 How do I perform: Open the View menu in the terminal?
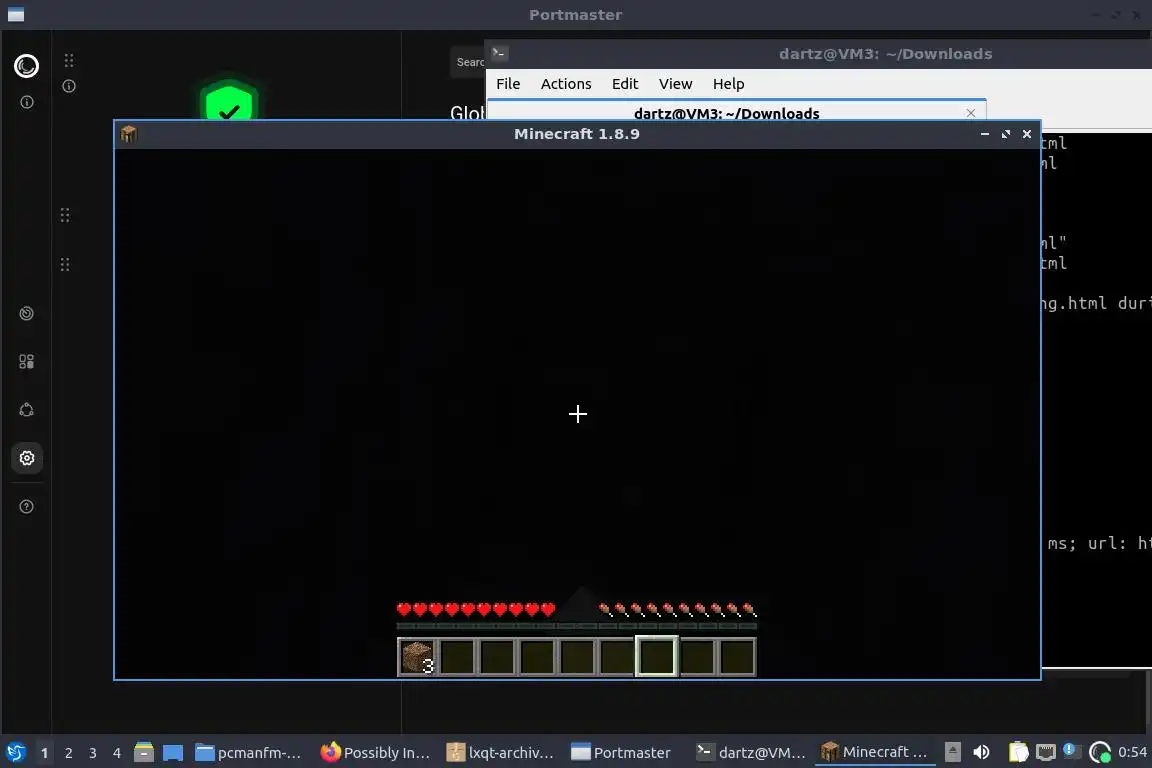[675, 84]
